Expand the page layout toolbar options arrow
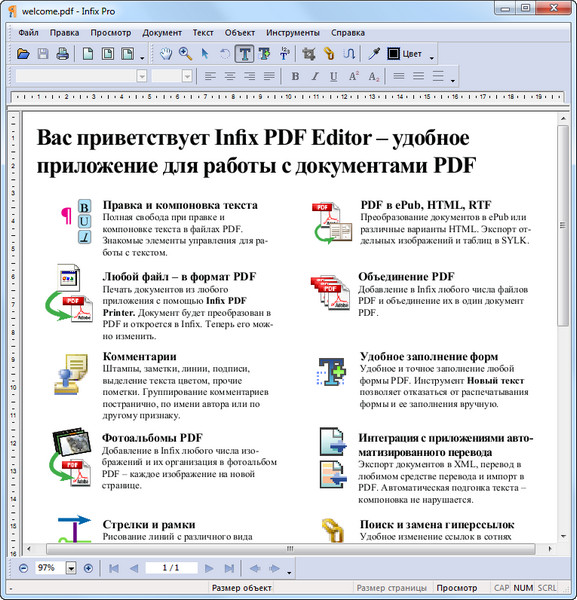 click(142, 58)
